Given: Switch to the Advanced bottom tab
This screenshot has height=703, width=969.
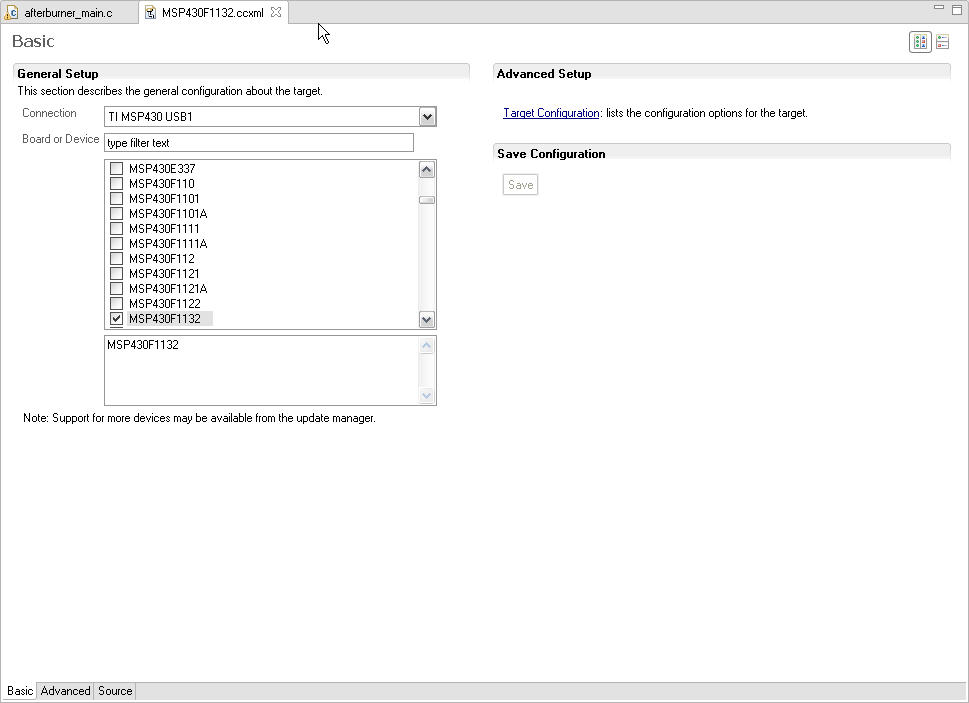Looking at the screenshot, I should (x=66, y=691).
